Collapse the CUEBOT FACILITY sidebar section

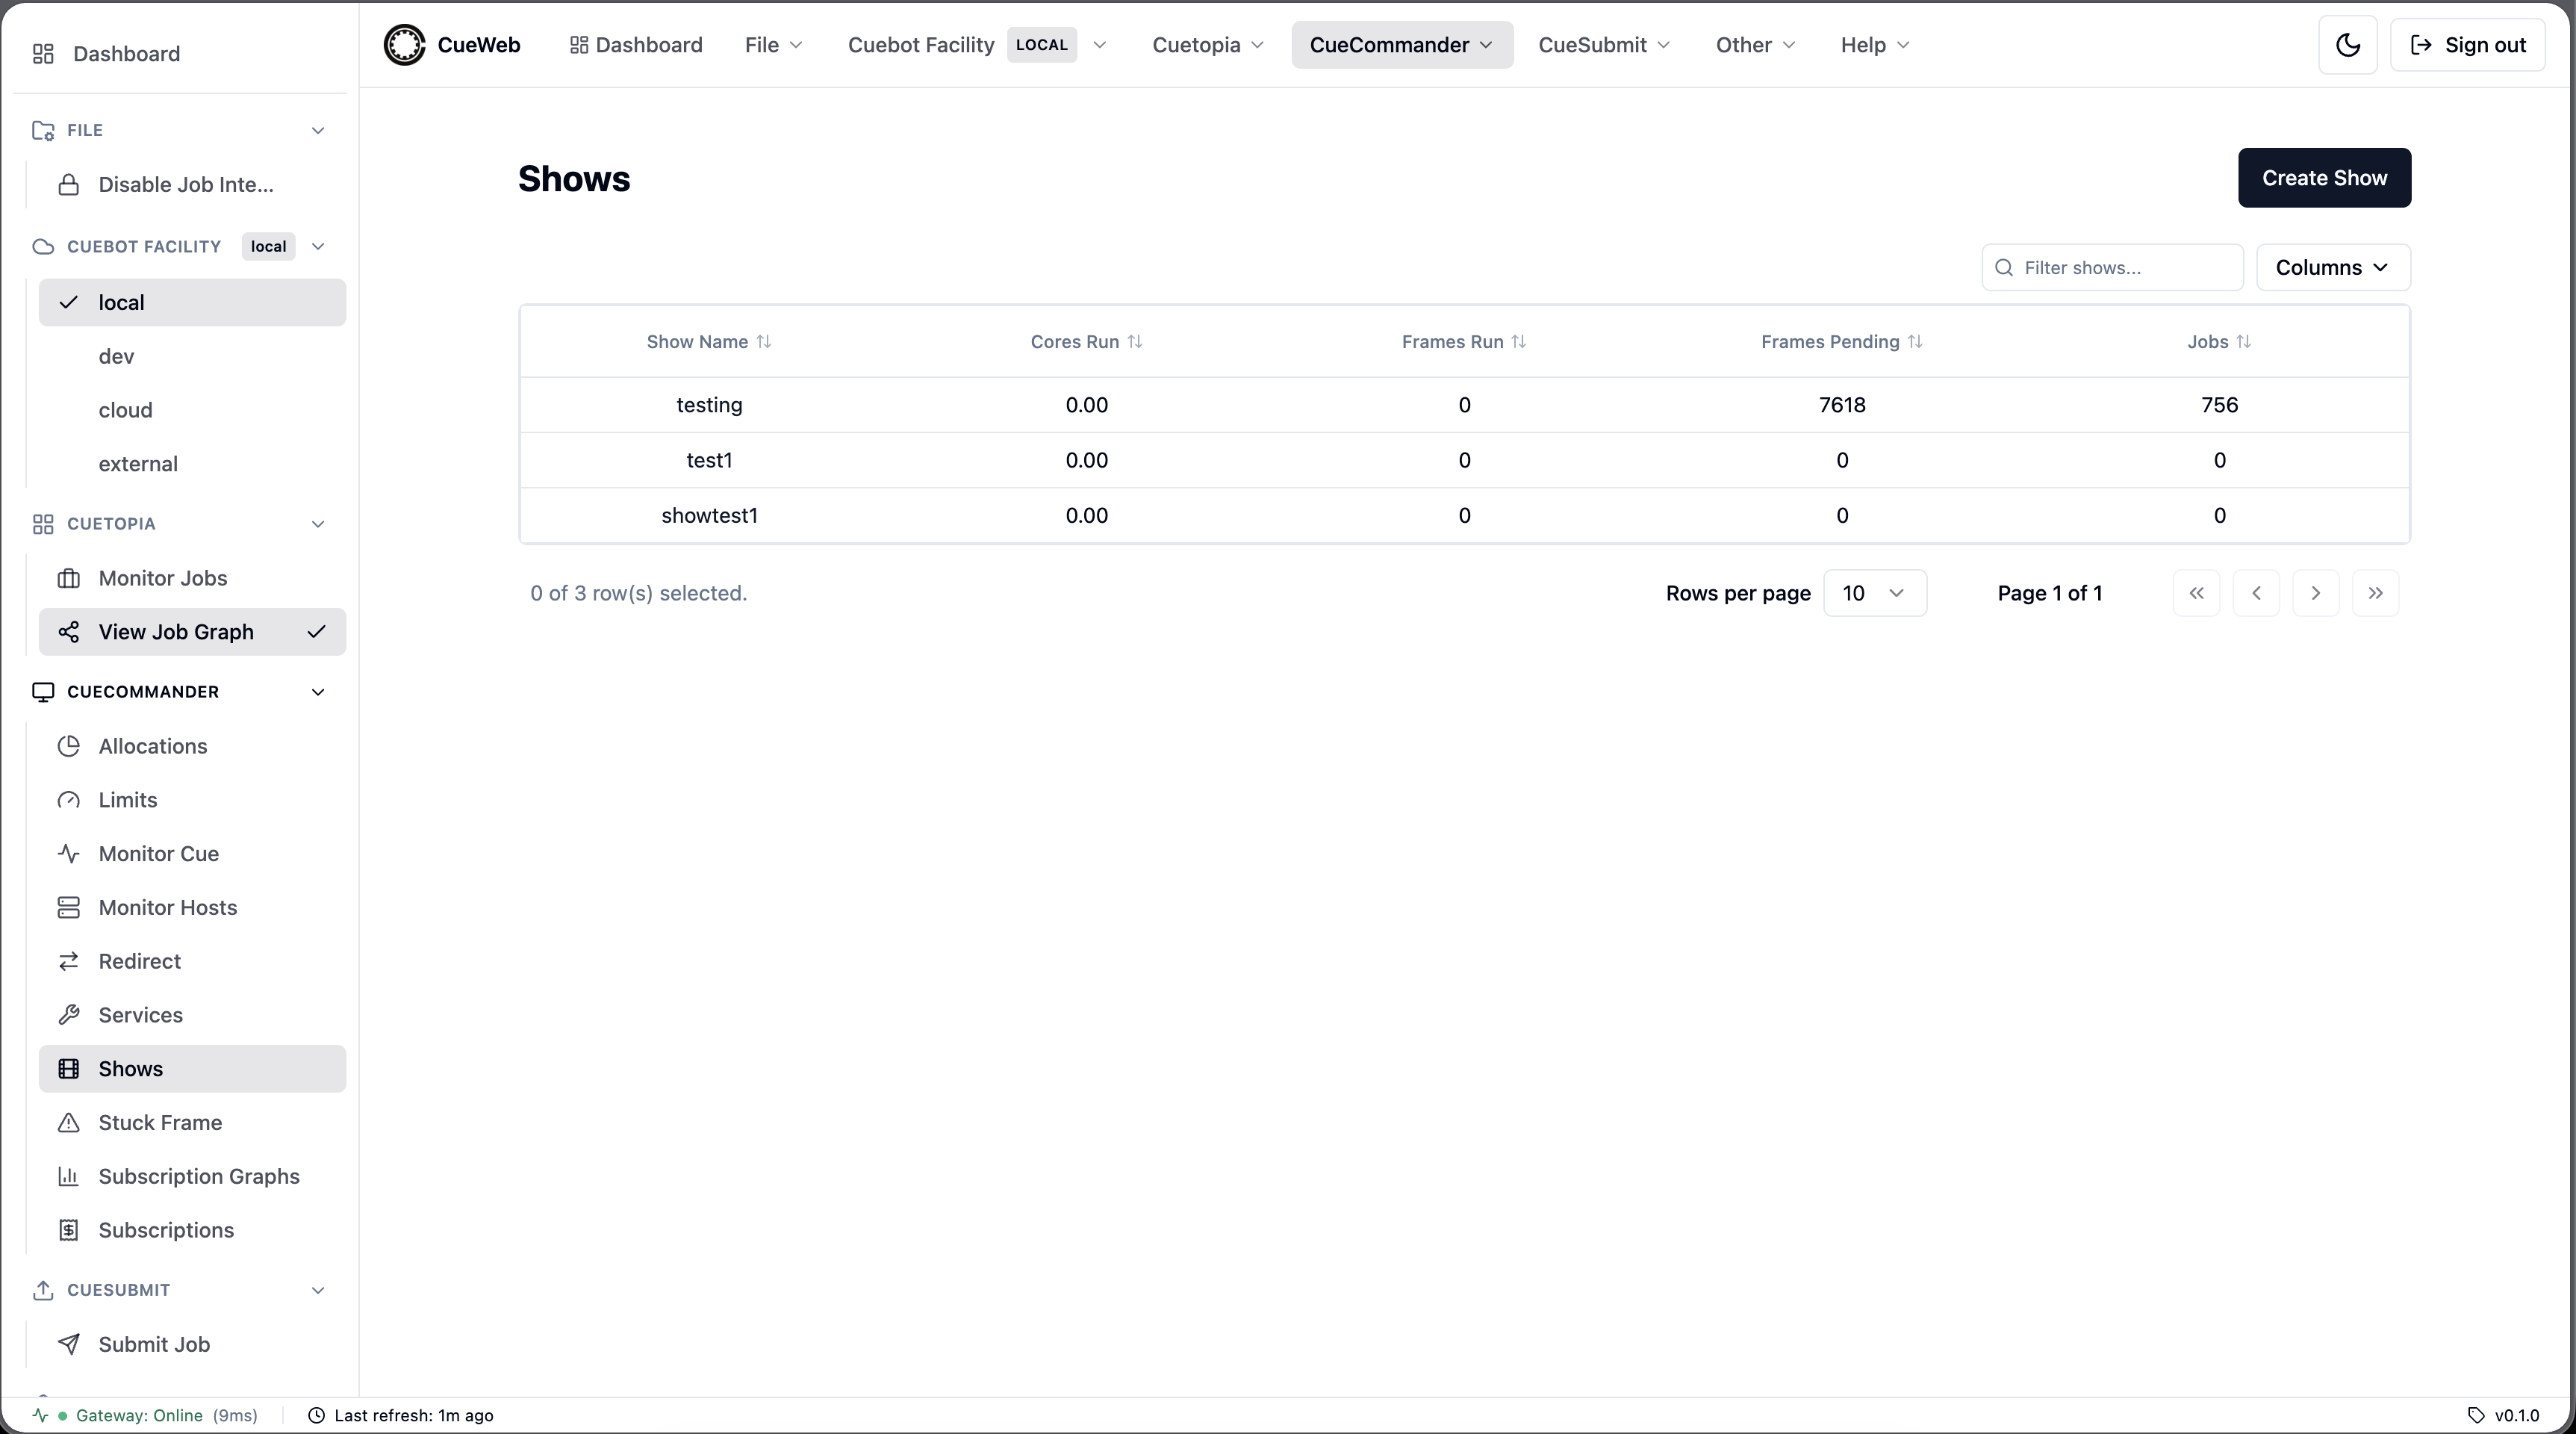click(x=318, y=247)
